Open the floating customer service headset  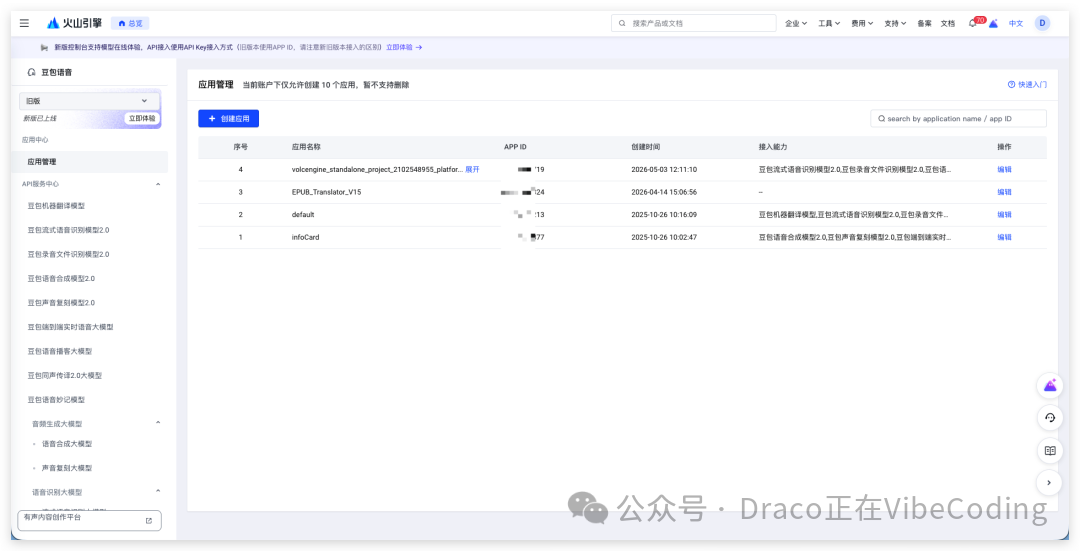pyautogui.click(x=1050, y=418)
